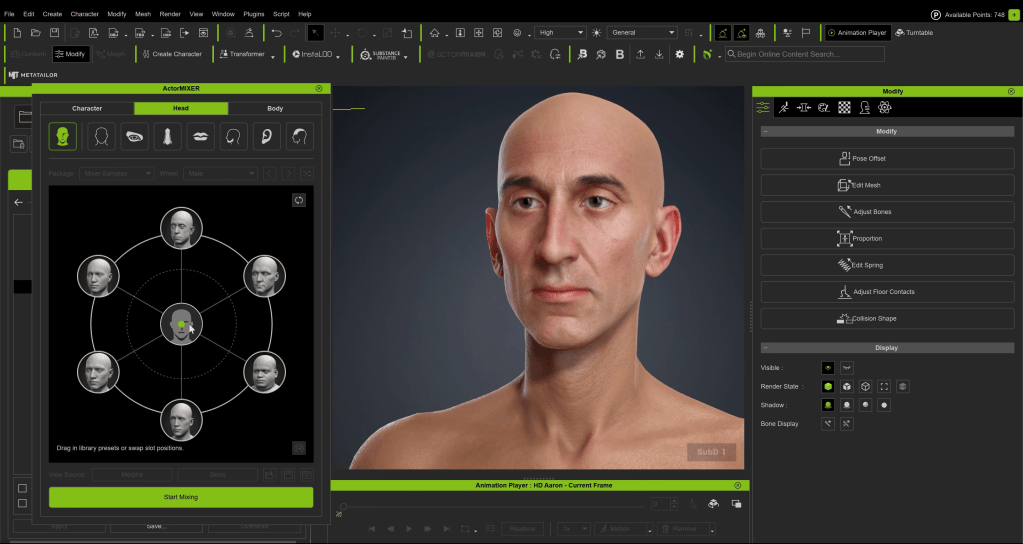The image size is (1023, 544).
Task: Open the High quality dropdown
Action: 560,33
